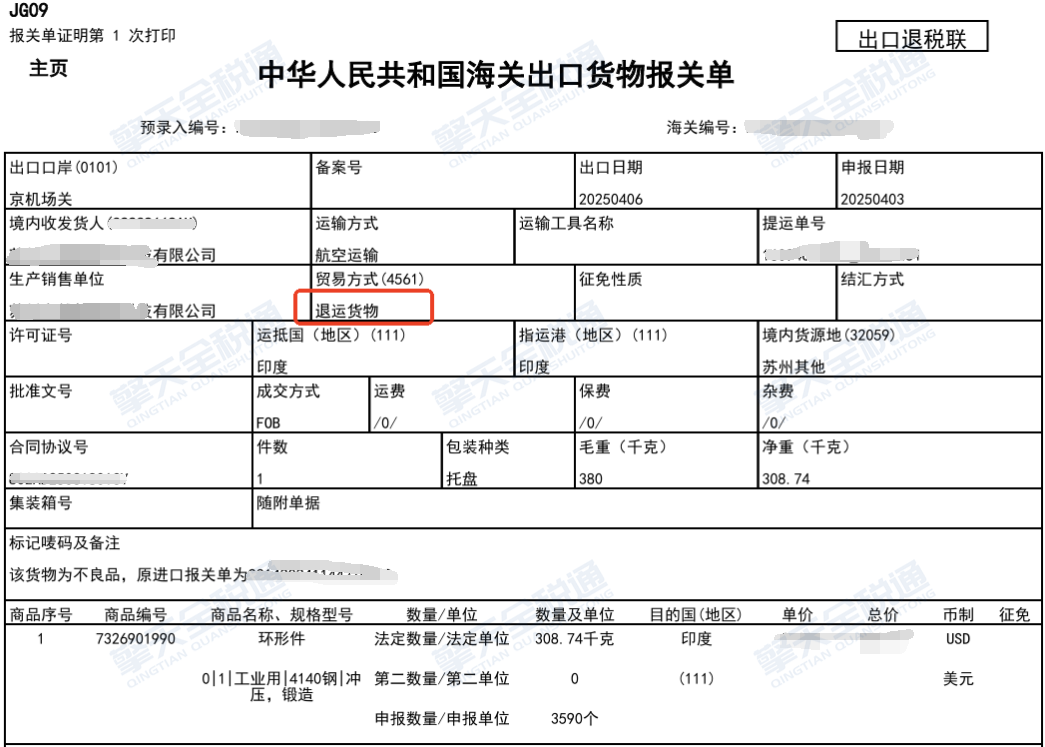Click the gross weight value 380
This screenshot has width=1045, height=747.
[591, 479]
